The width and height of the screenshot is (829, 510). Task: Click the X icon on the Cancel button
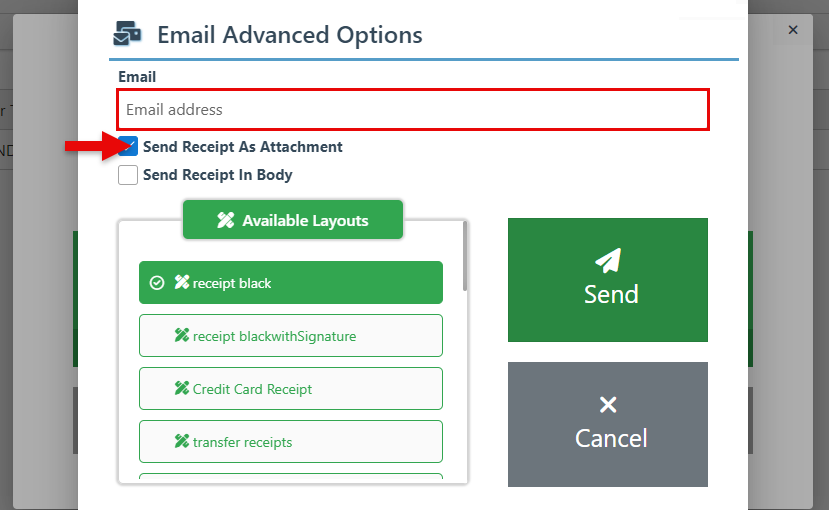608,405
